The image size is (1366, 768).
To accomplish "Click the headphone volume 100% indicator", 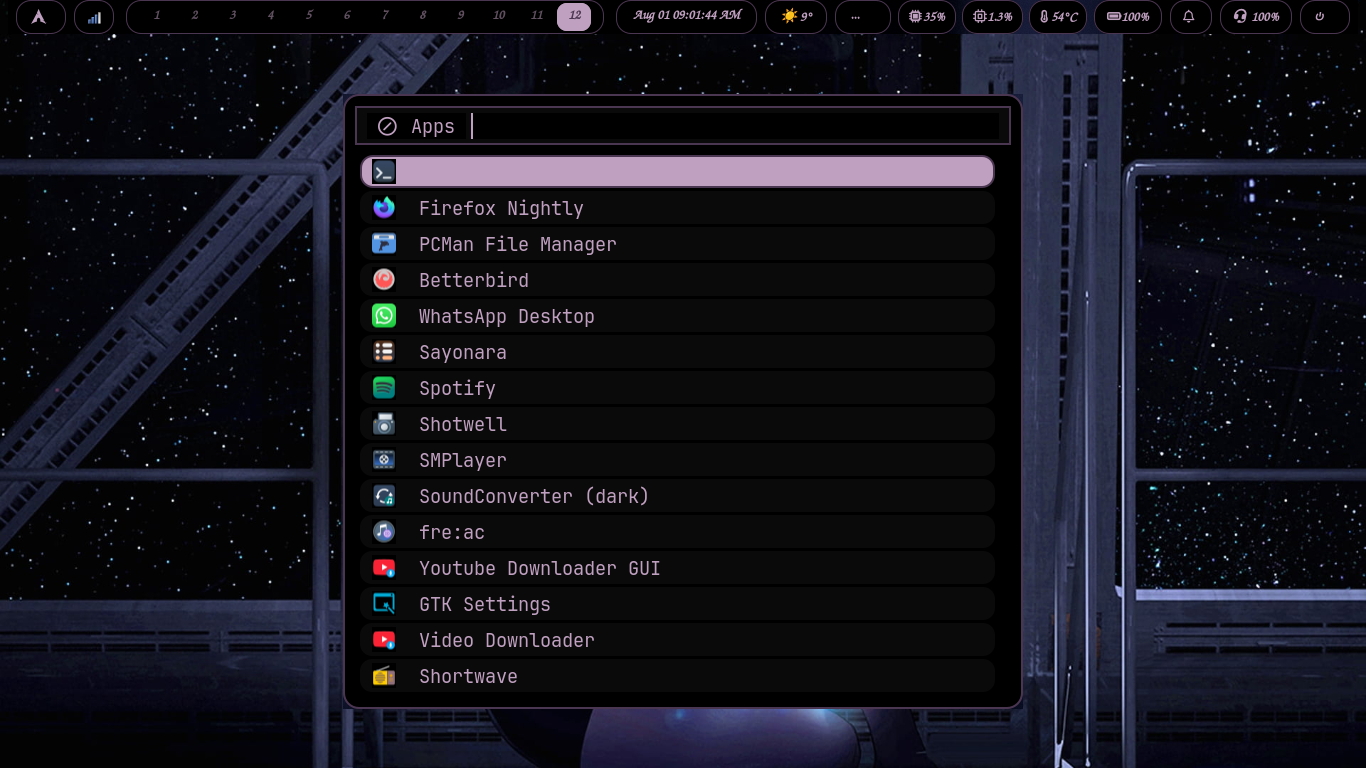I will click(x=1256, y=17).
